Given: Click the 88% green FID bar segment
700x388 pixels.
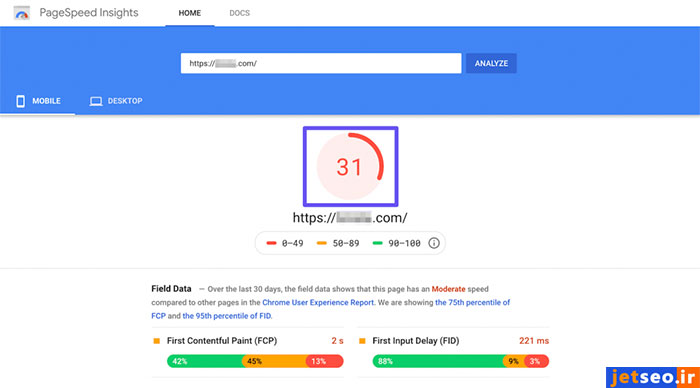Looking at the screenshot, I should (x=438, y=361).
